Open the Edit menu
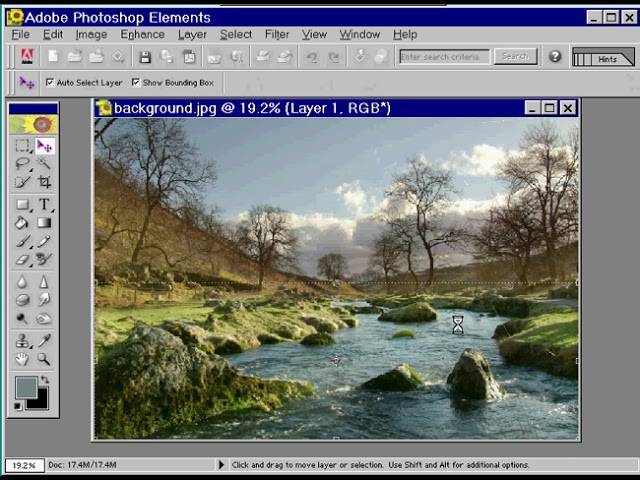 (53, 34)
